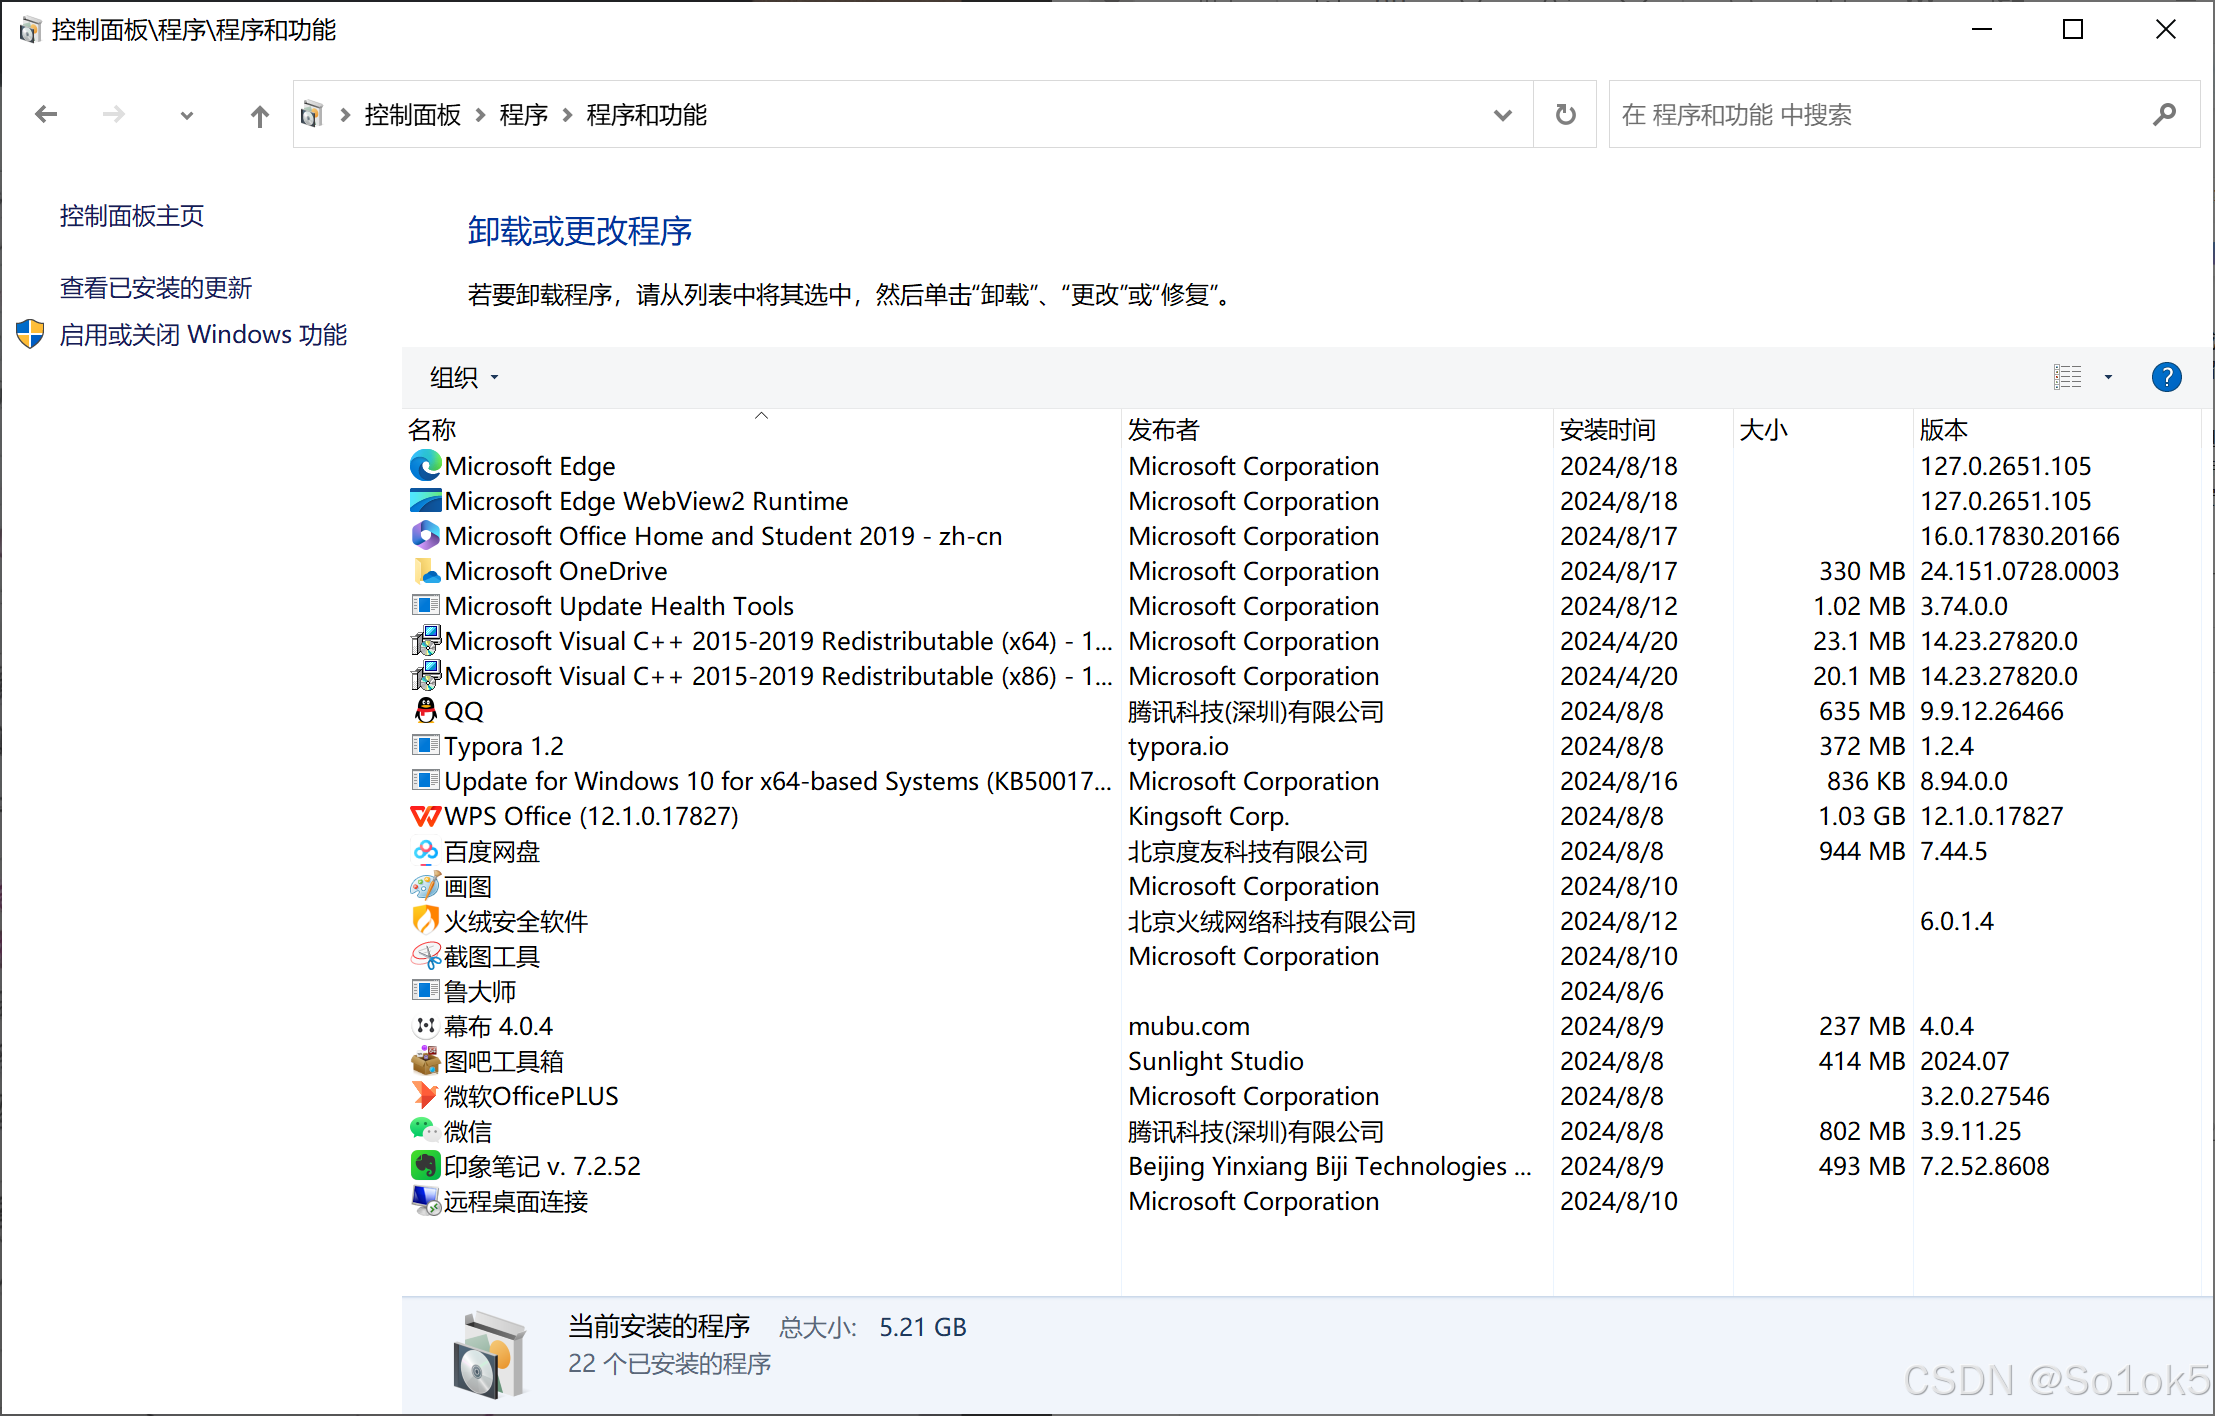Open 启用或关闭 Windows 功能 link
Image resolution: width=2215 pixels, height=1416 pixels.
(x=203, y=334)
